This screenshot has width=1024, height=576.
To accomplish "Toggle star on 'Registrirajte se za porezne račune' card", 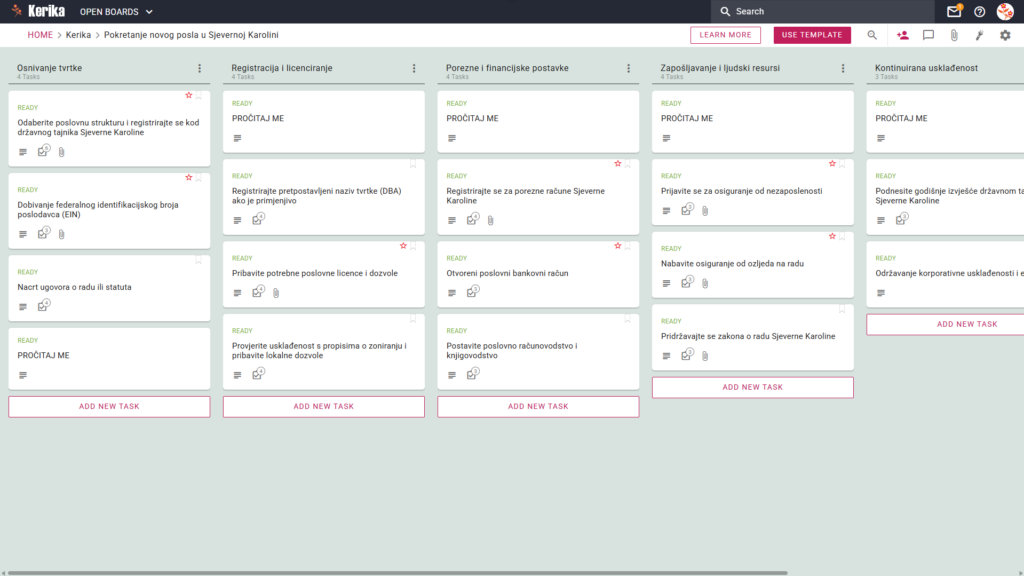I will 618,164.
